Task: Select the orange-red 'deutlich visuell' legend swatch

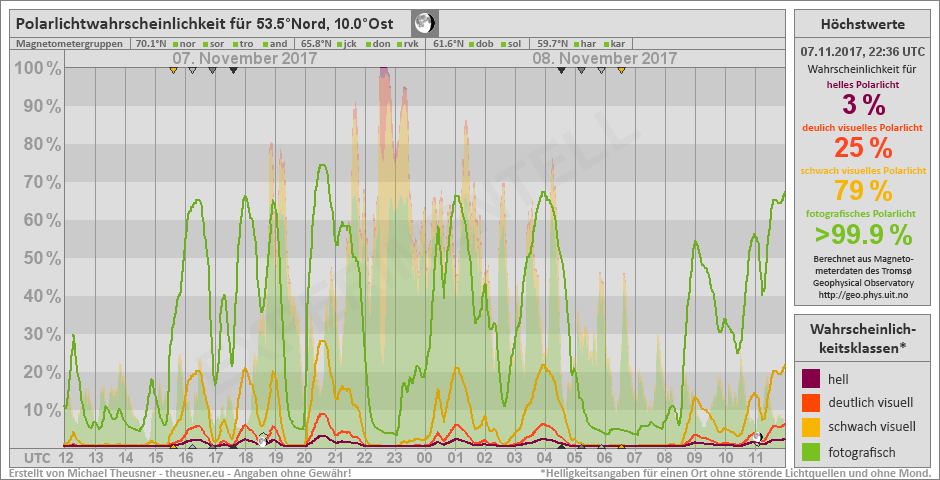Action: click(812, 403)
